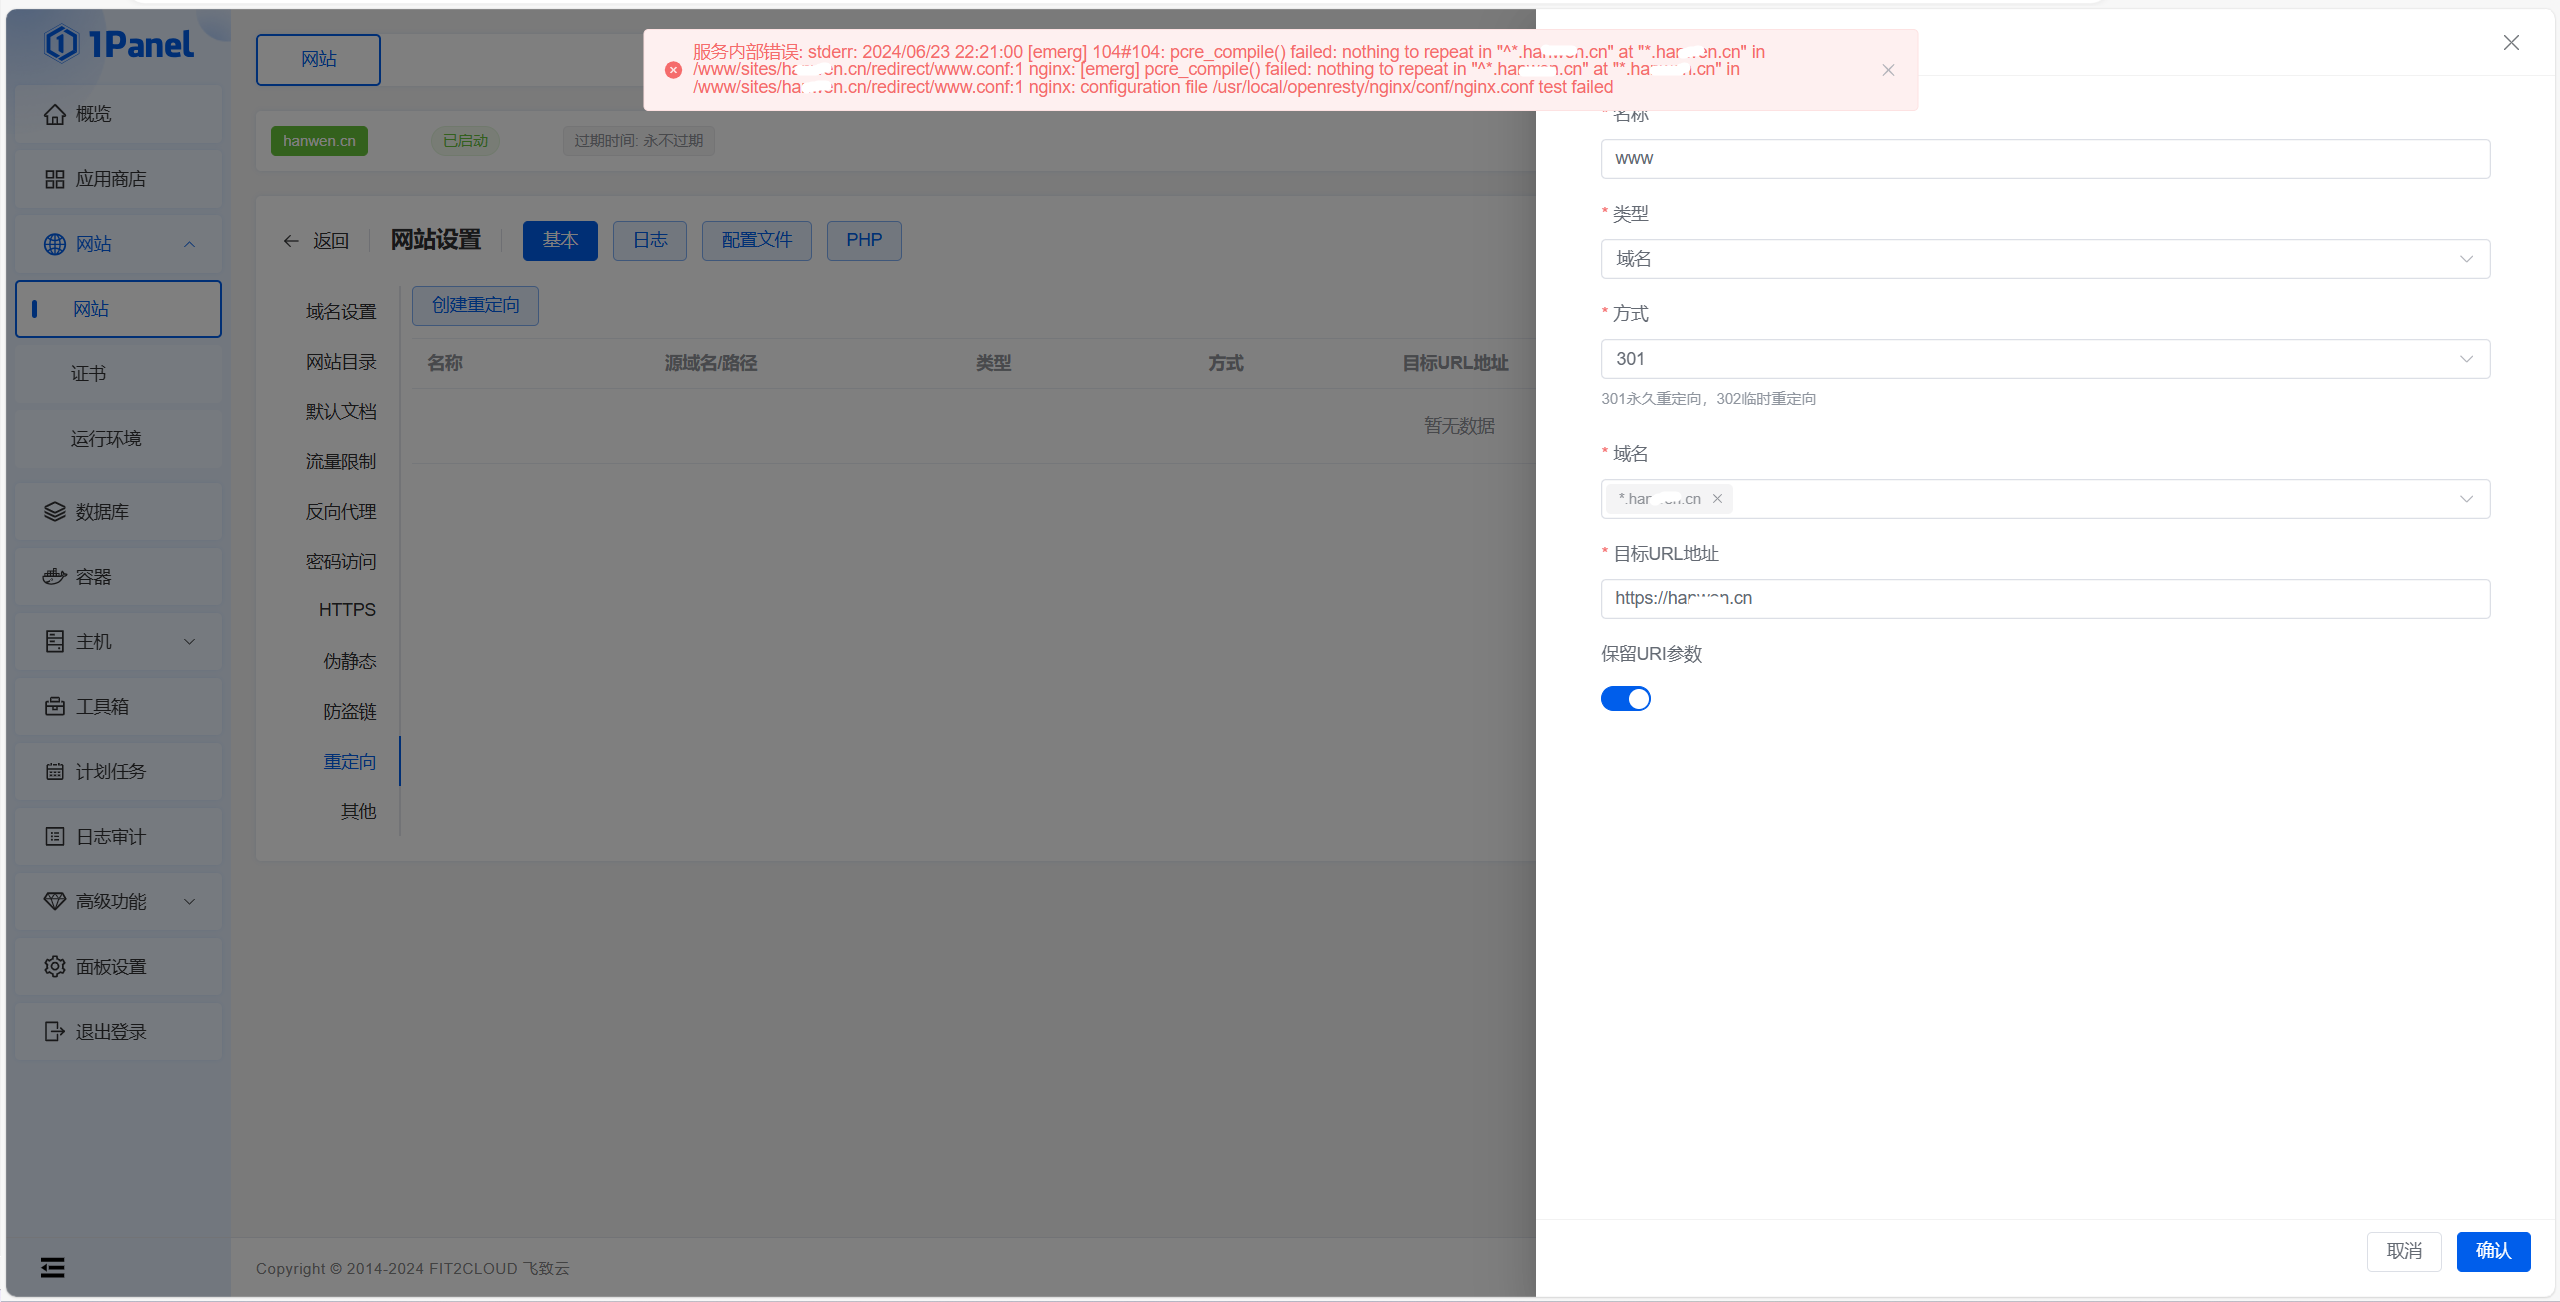This screenshot has height=1302, width=2560.
Task: Remove the selected domain tag
Action: (x=1717, y=499)
